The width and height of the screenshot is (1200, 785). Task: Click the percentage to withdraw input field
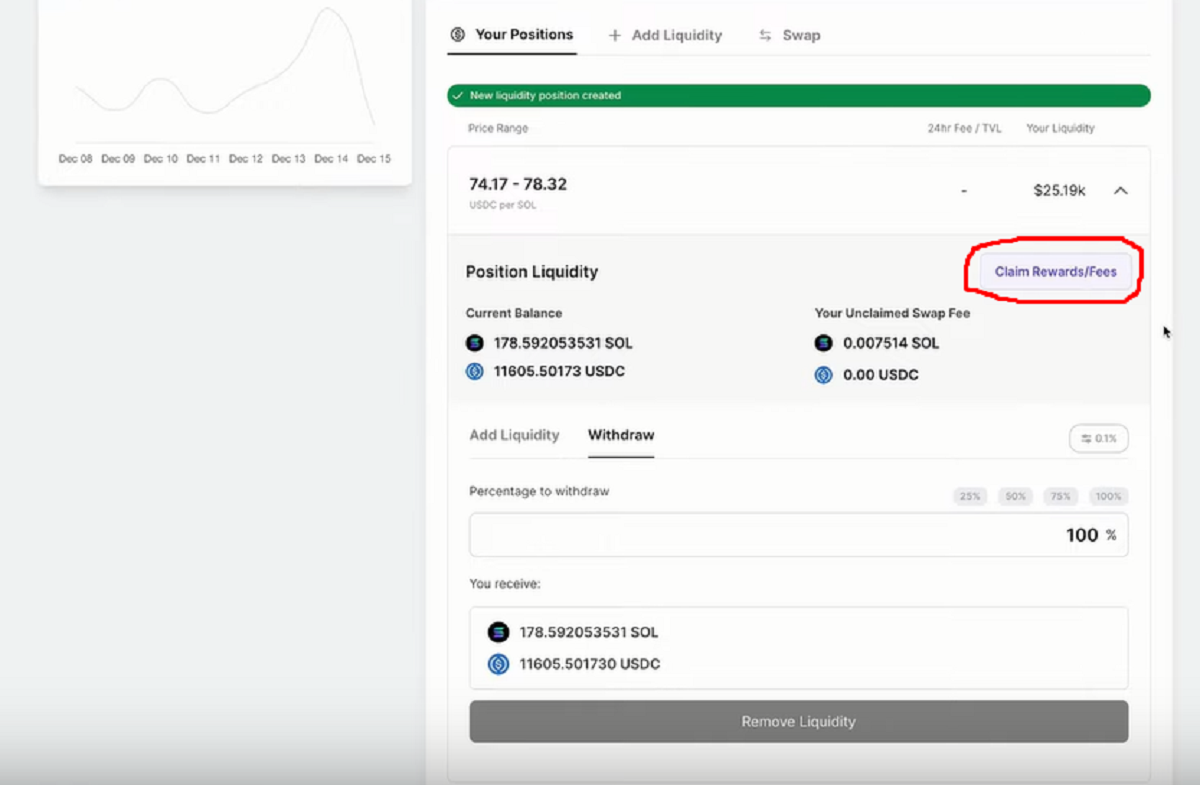click(x=798, y=534)
